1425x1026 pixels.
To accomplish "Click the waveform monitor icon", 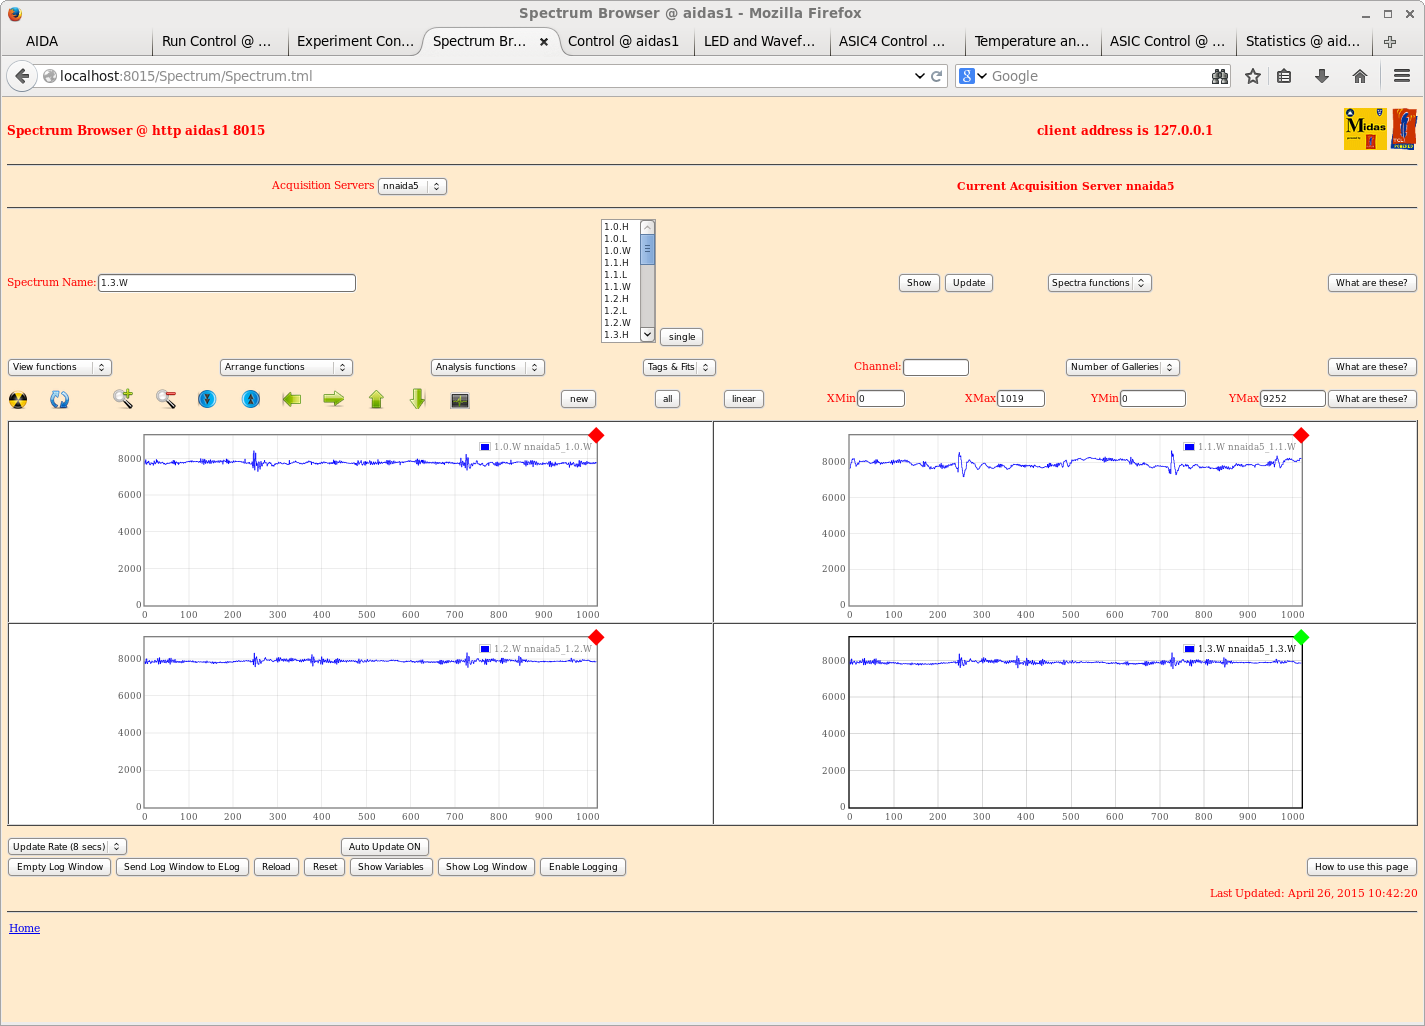I will coord(460,400).
